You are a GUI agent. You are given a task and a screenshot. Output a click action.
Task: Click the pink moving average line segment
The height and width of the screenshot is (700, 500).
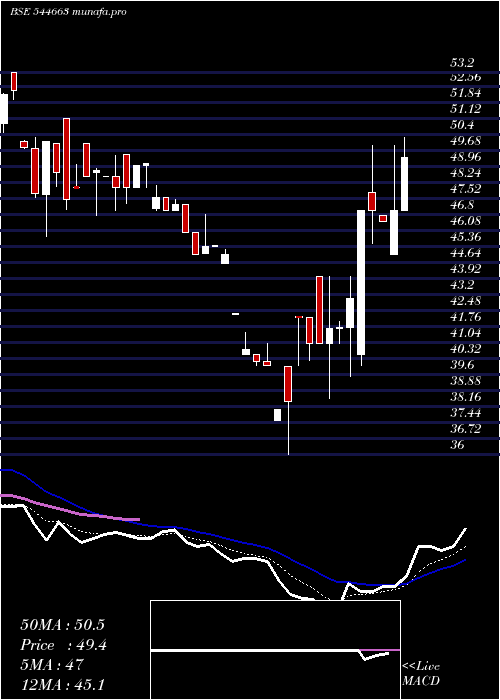[70, 508]
